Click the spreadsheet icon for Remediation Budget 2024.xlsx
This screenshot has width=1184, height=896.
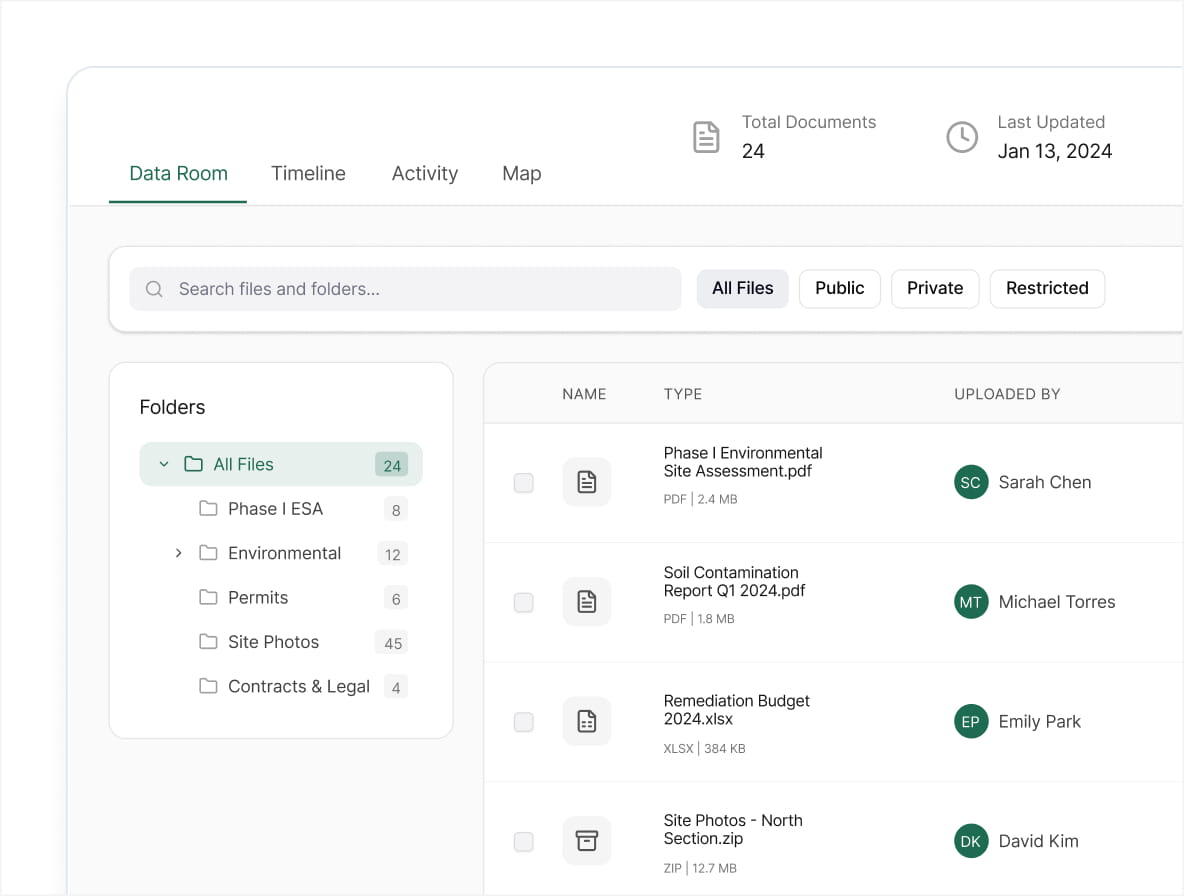pyautogui.click(x=587, y=721)
